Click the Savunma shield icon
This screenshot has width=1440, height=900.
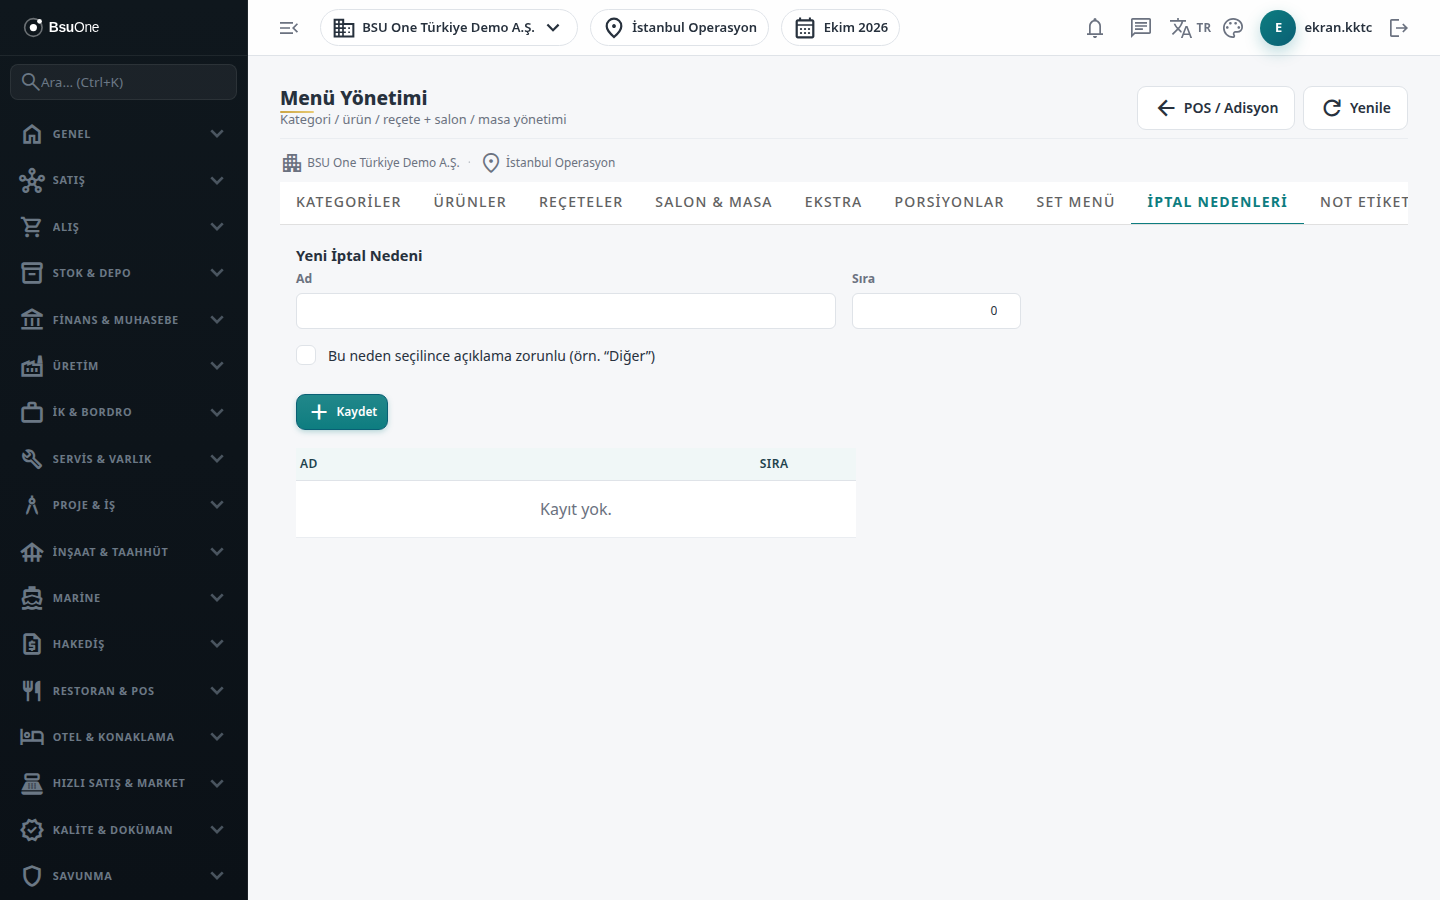(32, 876)
